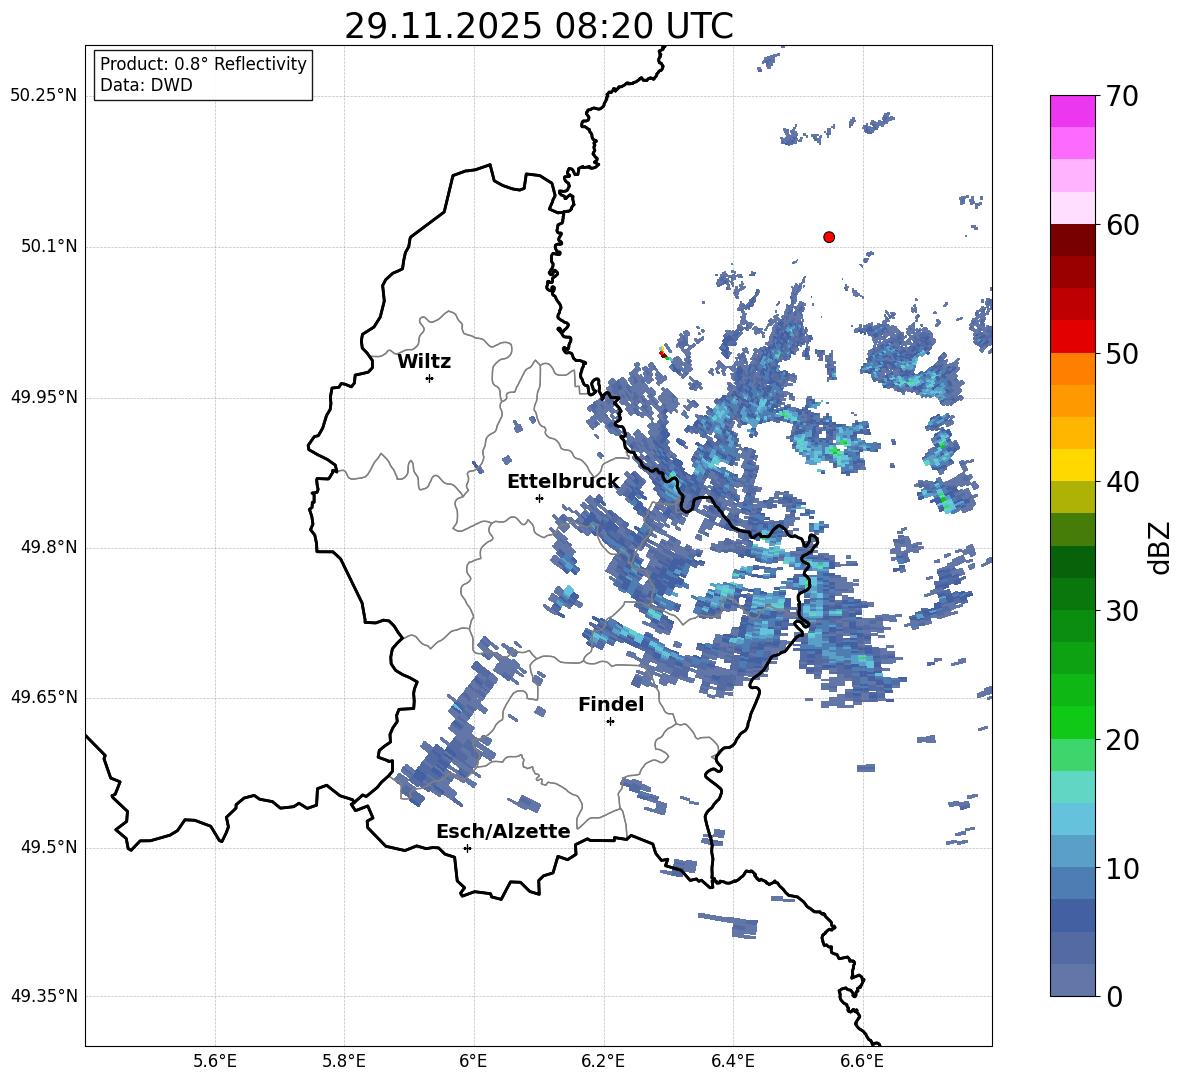Click the 6.2°E longitude tick label
The width and height of the screenshot is (1184, 1081).
(x=603, y=1061)
